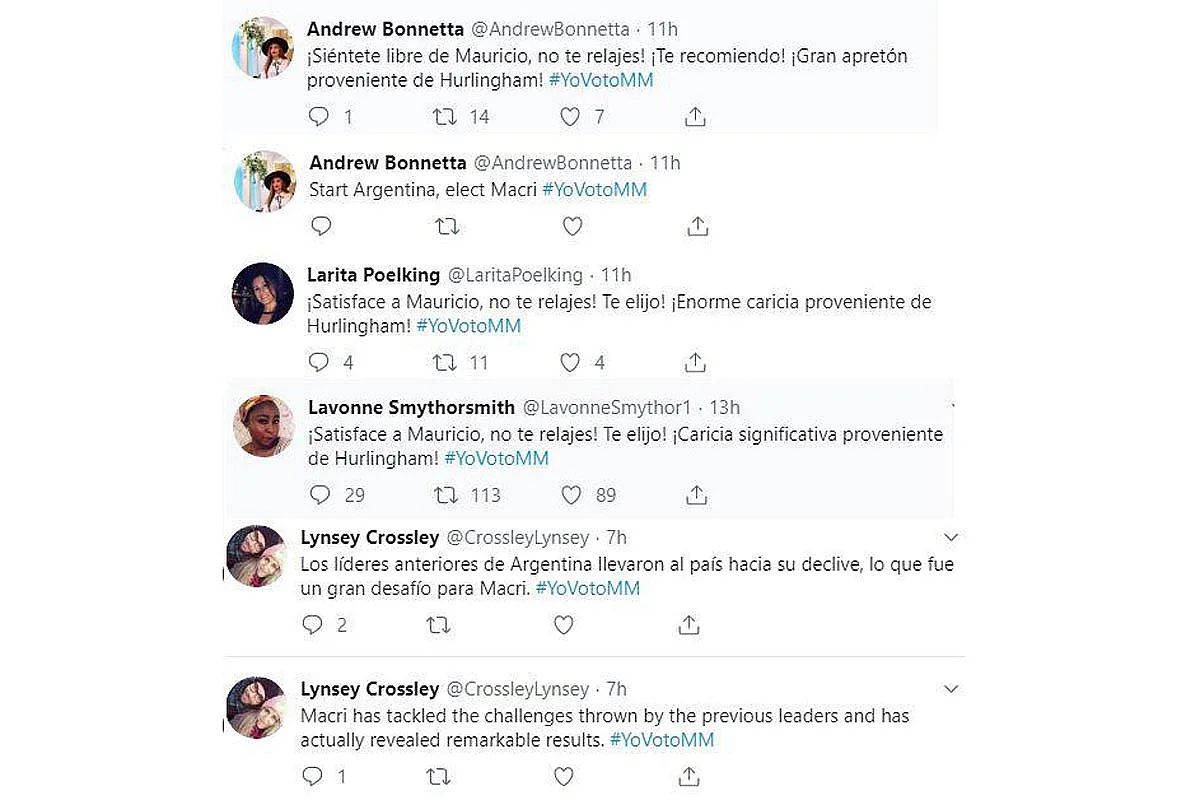This screenshot has height=800, width=1200.
Task: Reply to the Lavonne Smythorsmith tweet
Action: (320, 494)
